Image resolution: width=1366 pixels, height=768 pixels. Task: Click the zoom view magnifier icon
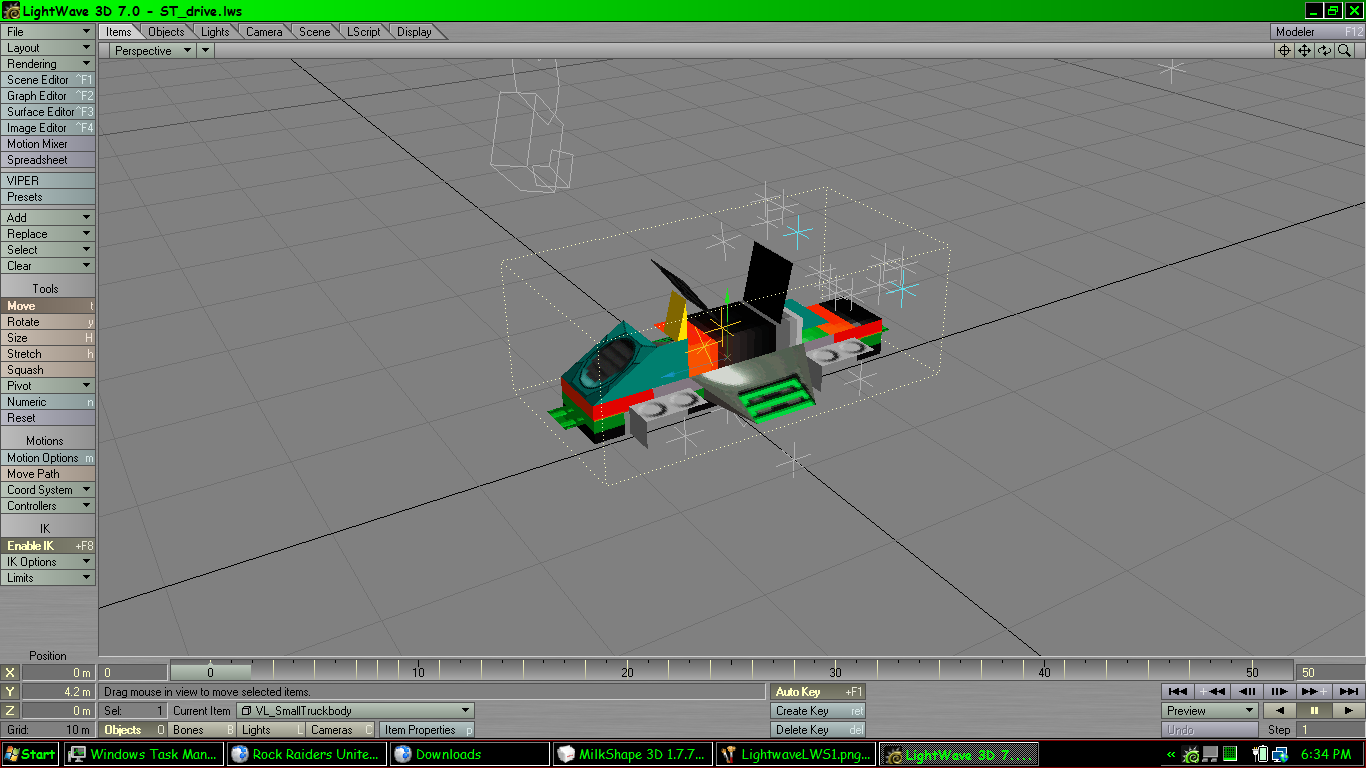coord(1345,50)
